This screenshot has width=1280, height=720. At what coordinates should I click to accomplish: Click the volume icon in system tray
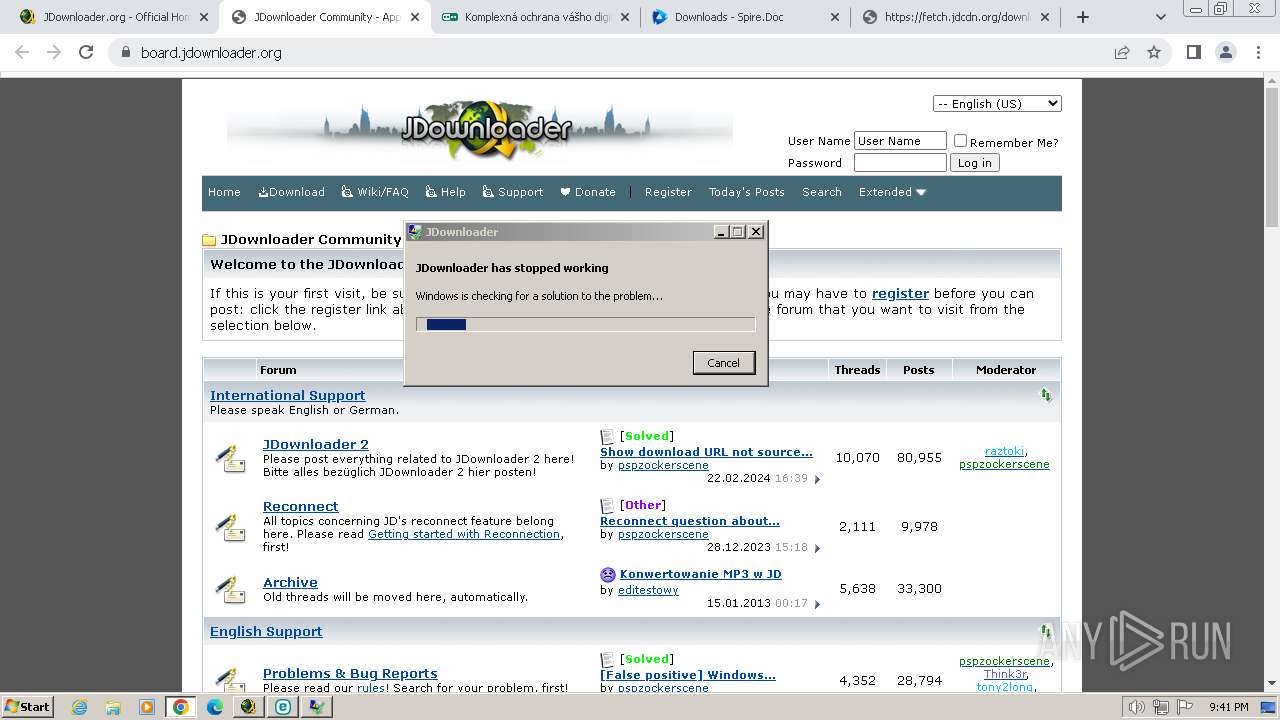(x=1136, y=707)
